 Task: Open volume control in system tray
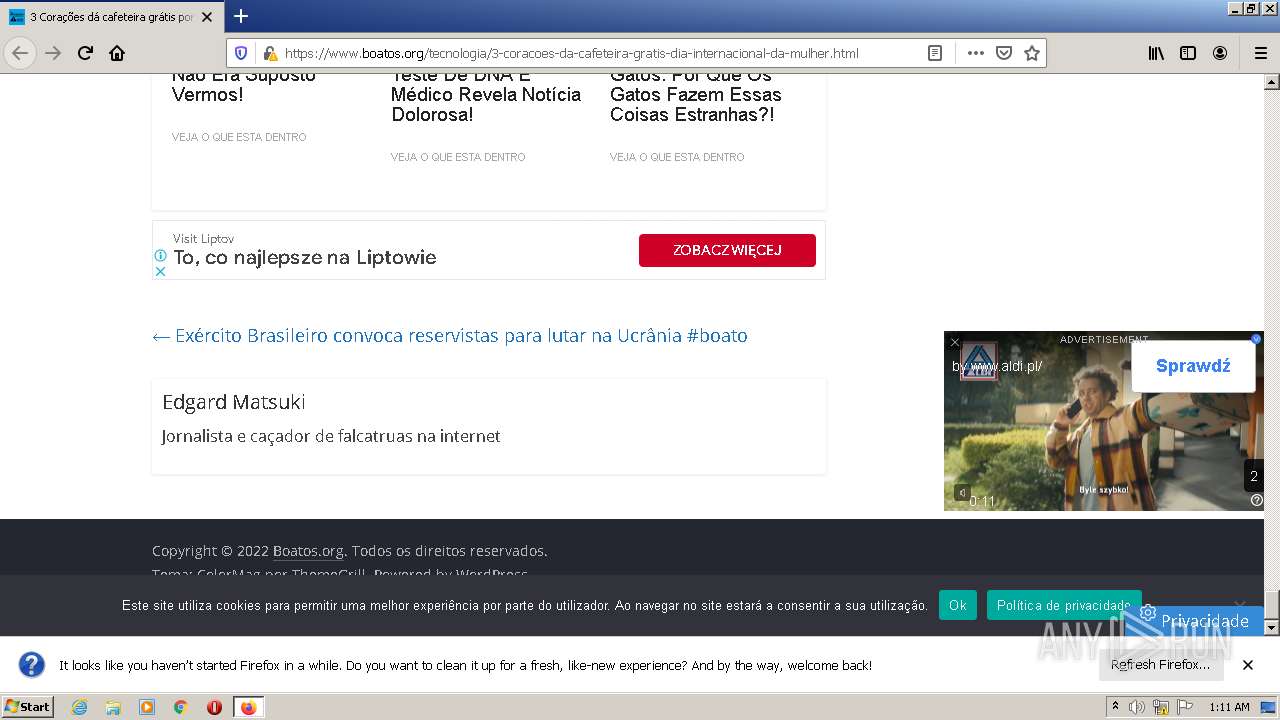(x=1137, y=707)
